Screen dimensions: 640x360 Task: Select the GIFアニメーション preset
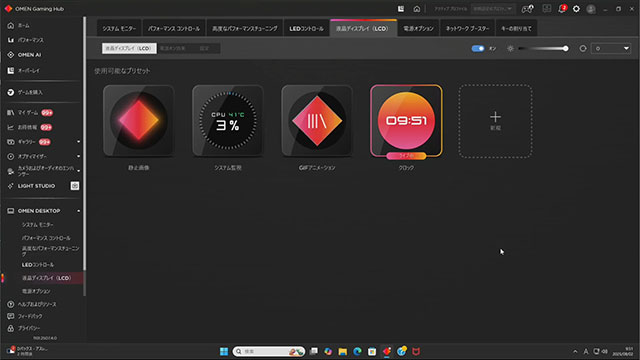pyautogui.click(x=317, y=121)
